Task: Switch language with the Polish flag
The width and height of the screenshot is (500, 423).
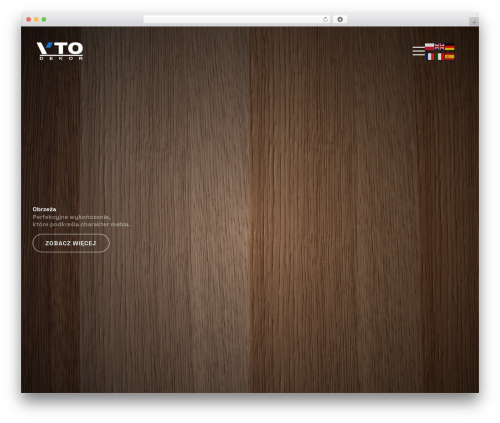Action: (429, 47)
